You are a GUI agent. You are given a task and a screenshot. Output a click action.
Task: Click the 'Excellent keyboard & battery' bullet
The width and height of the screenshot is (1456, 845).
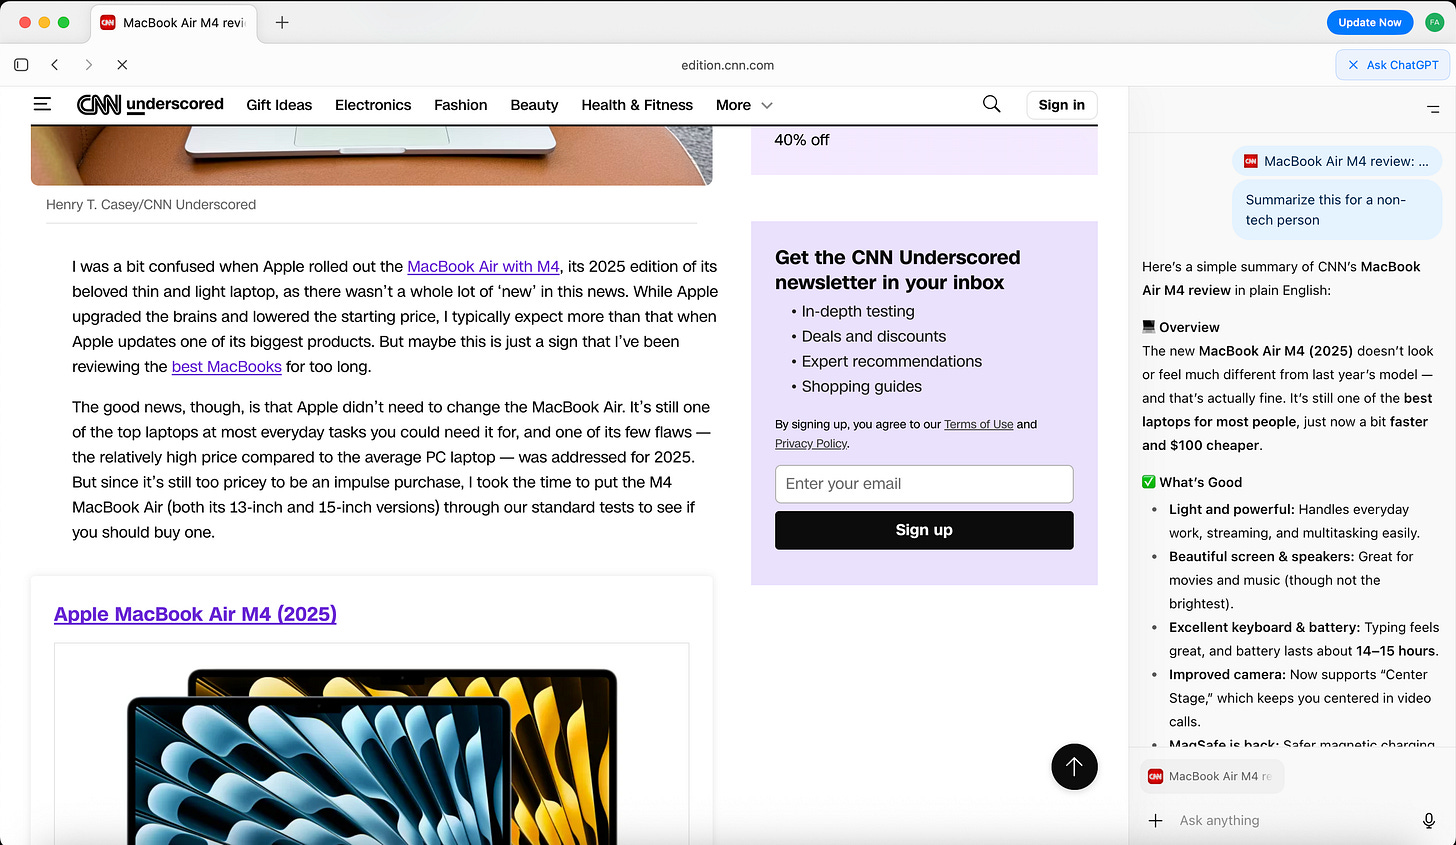point(1304,639)
